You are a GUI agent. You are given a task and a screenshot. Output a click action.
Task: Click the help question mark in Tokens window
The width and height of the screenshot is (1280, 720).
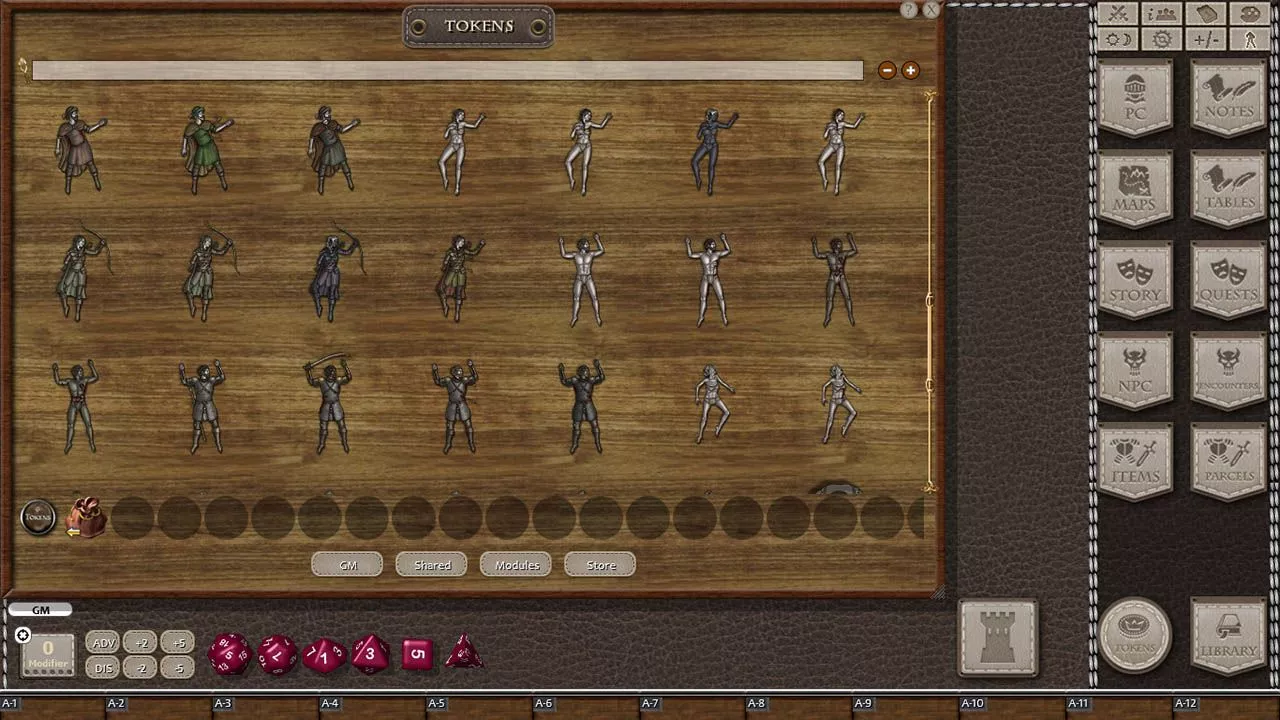(x=908, y=10)
